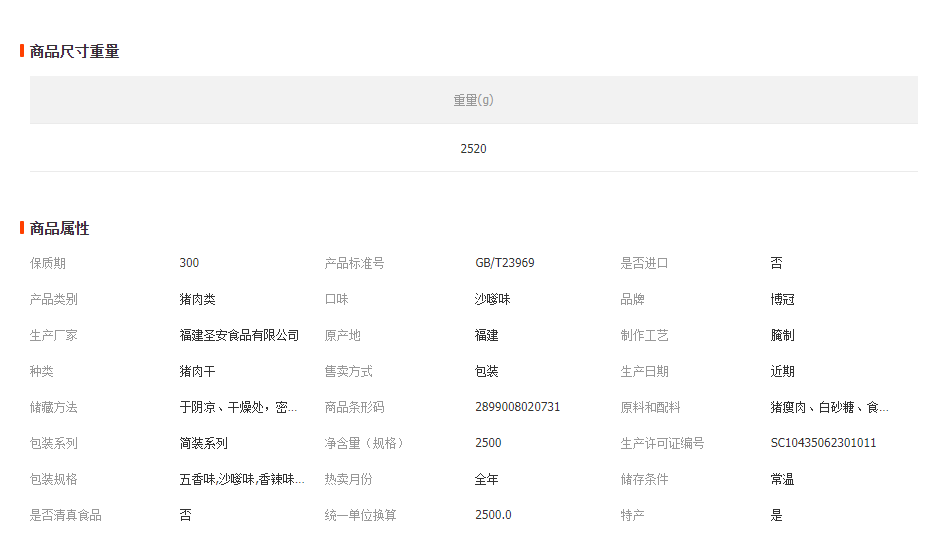Click the storage condition value 常温
The width and height of the screenshot is (932, 539).
tap(782, 479)
